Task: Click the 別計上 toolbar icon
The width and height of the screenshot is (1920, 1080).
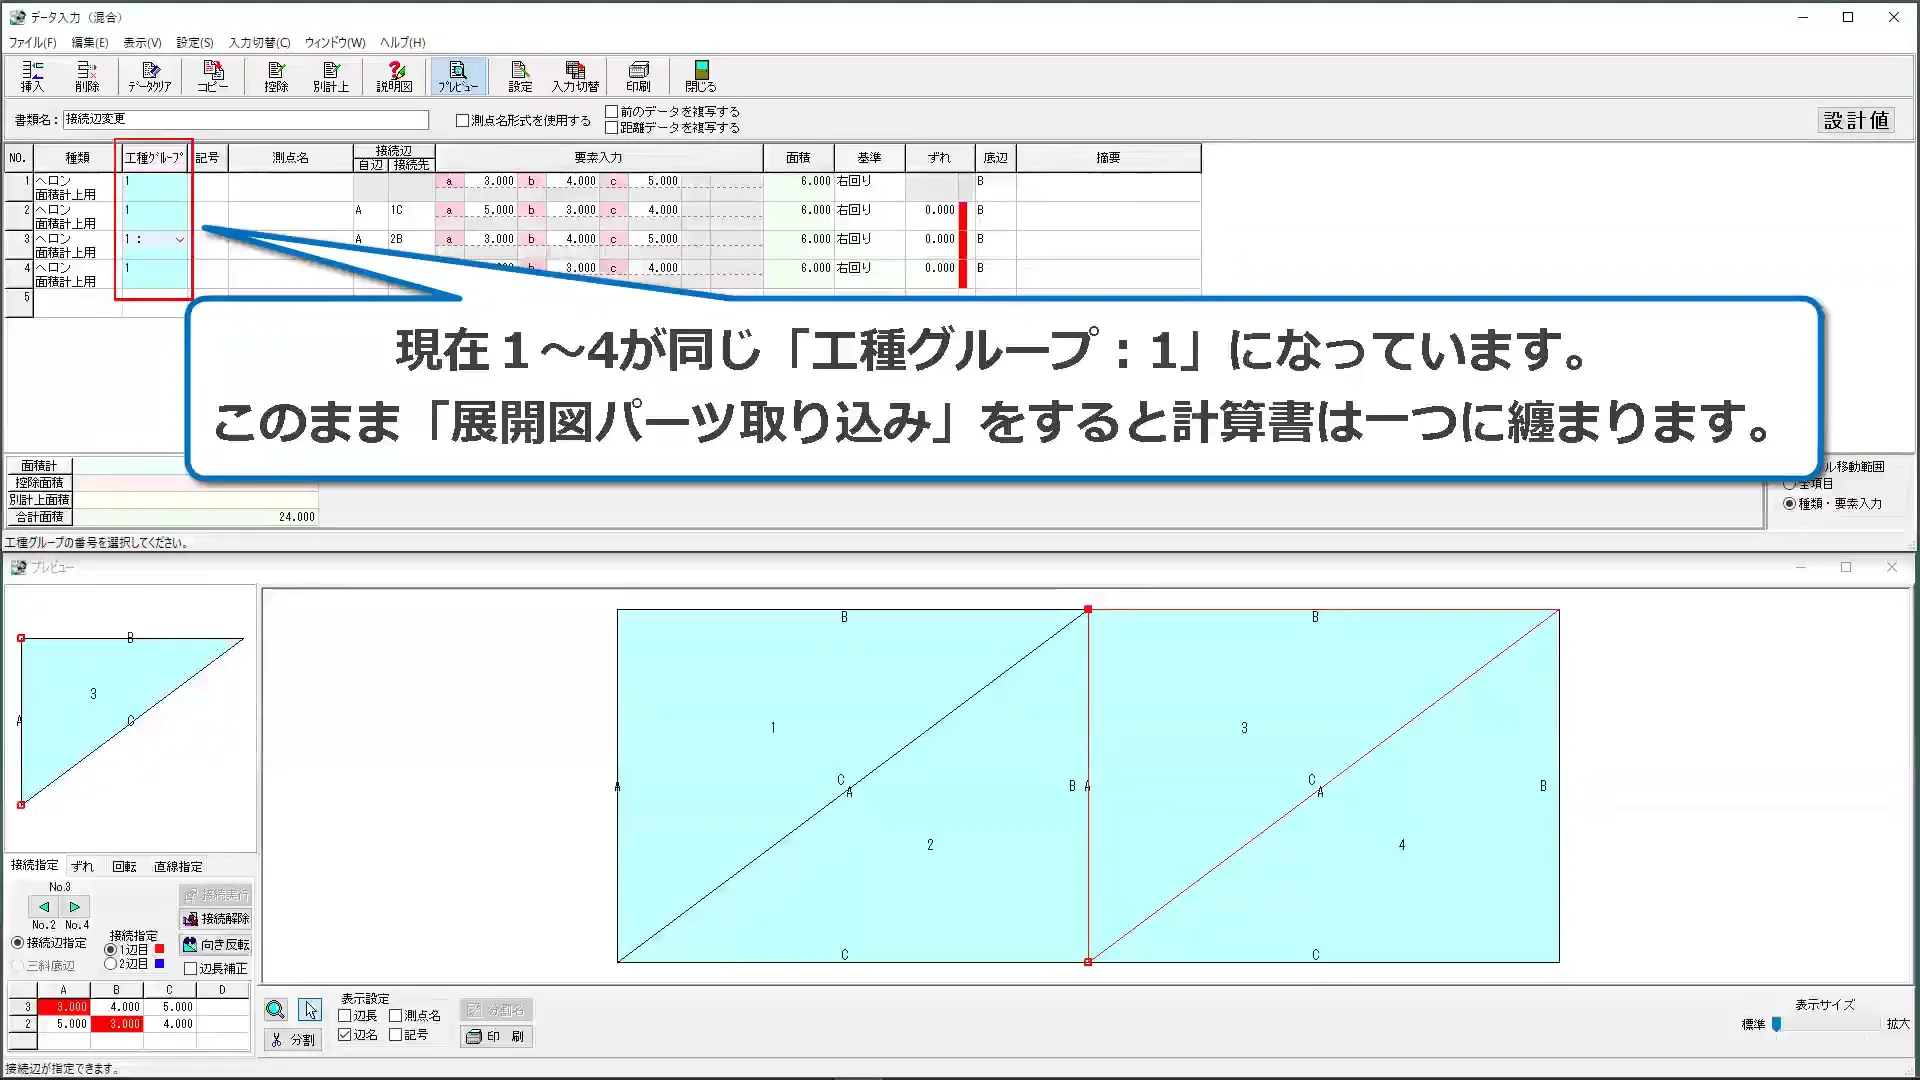Action: [x=331, y=76]
